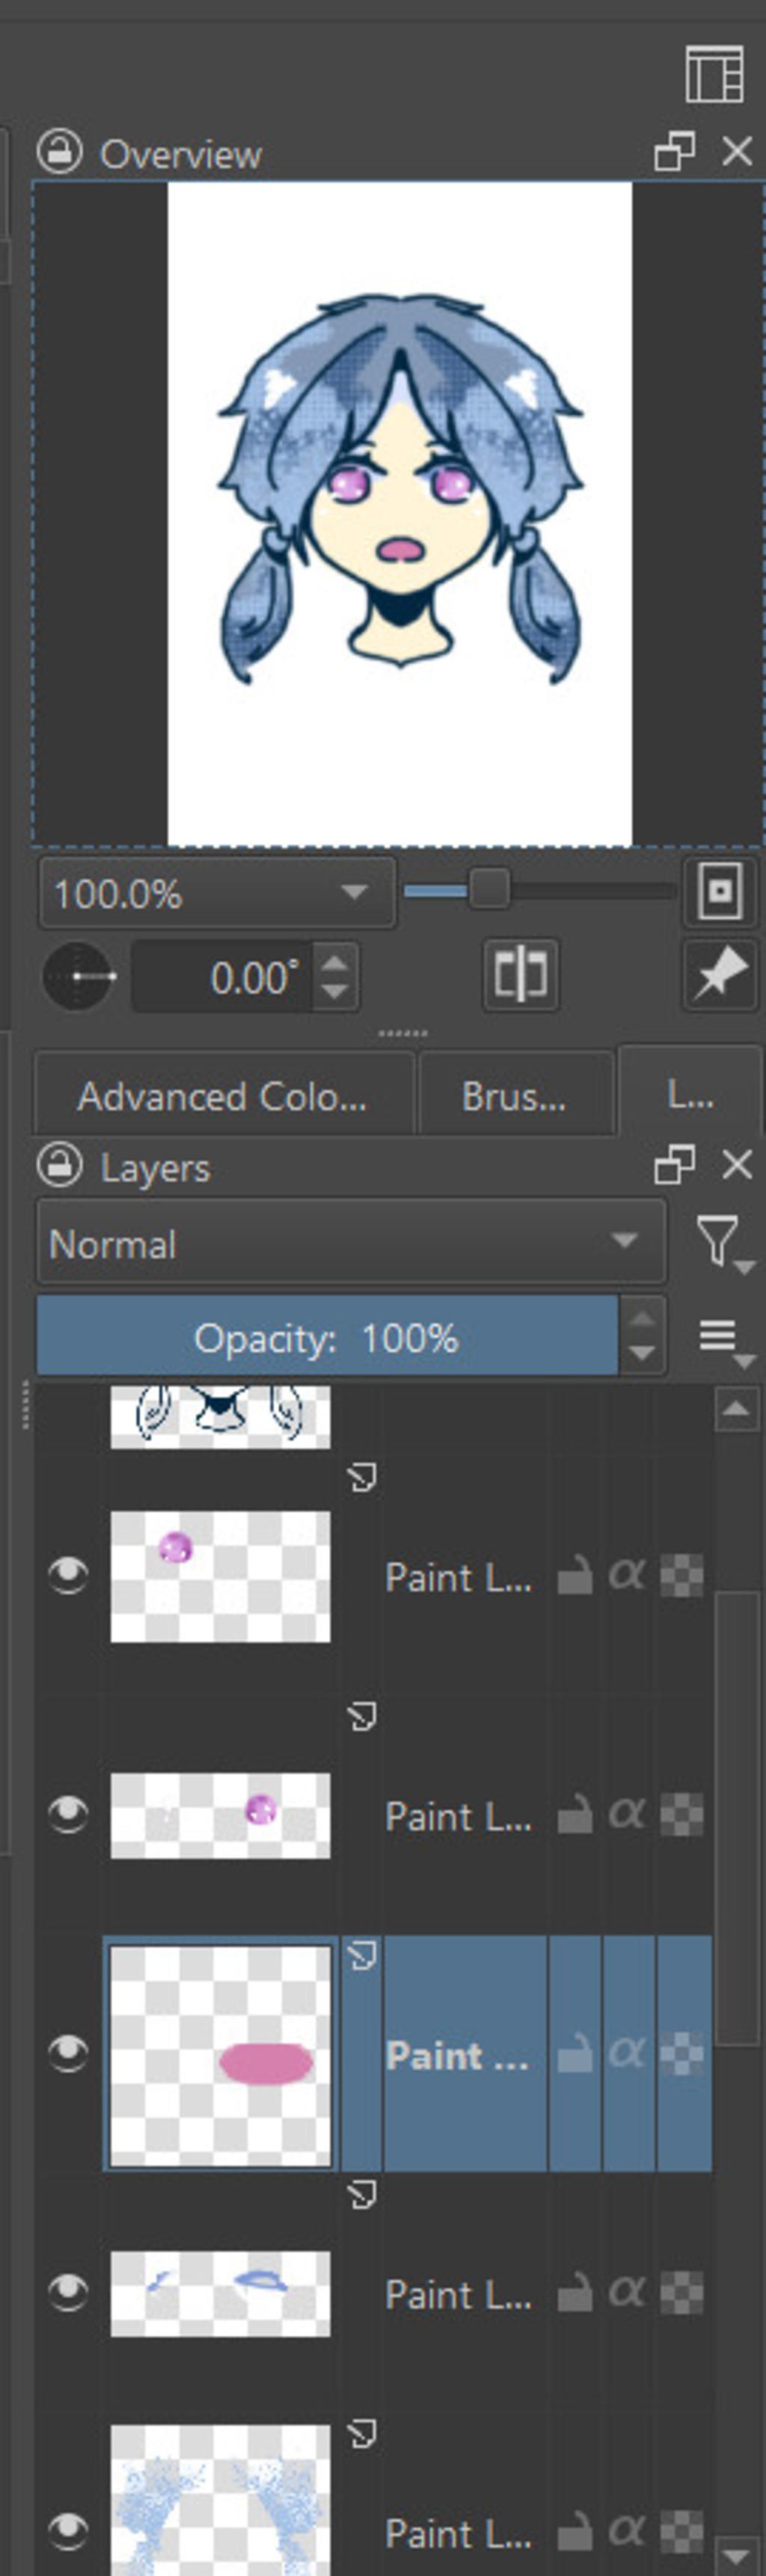Select the right-eye highlight layer thumbnail
The image size is (766, 2576).
(220, 1815)
